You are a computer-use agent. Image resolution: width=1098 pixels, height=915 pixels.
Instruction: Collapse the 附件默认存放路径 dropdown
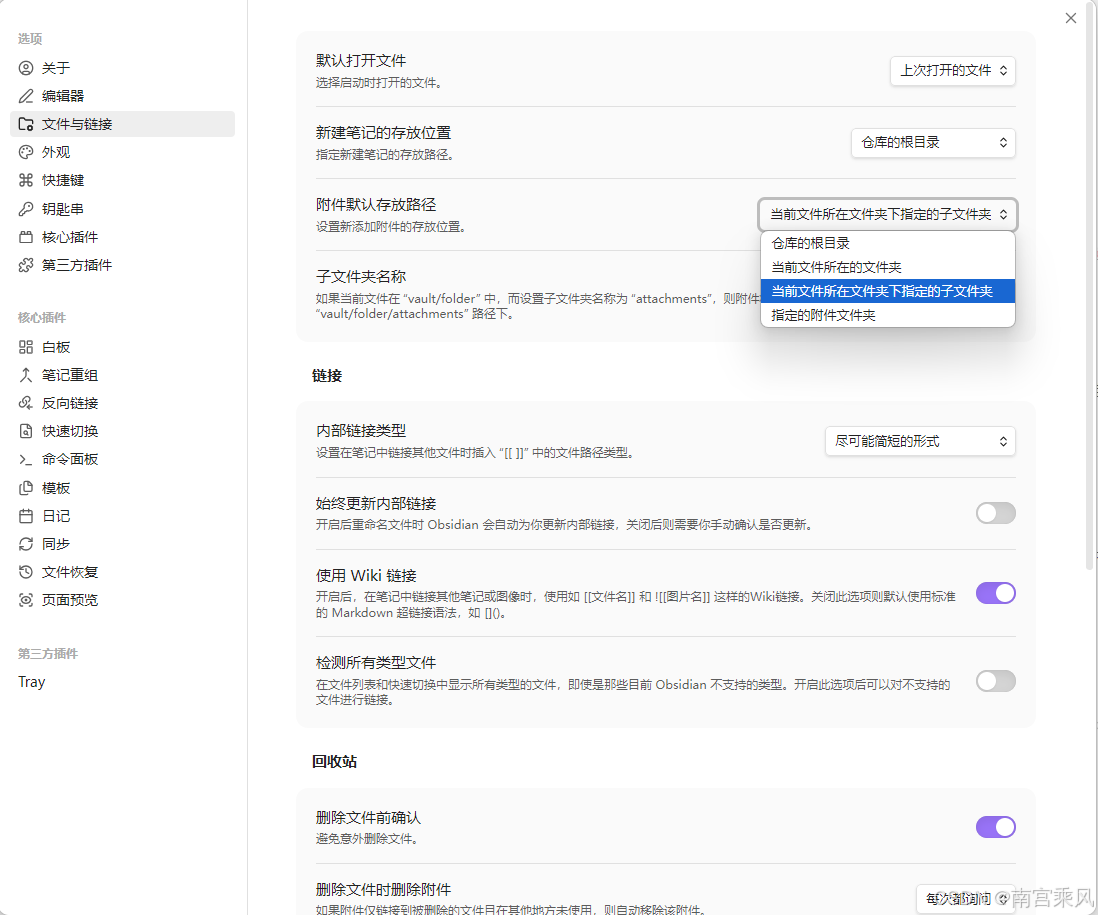click(887, 214)
